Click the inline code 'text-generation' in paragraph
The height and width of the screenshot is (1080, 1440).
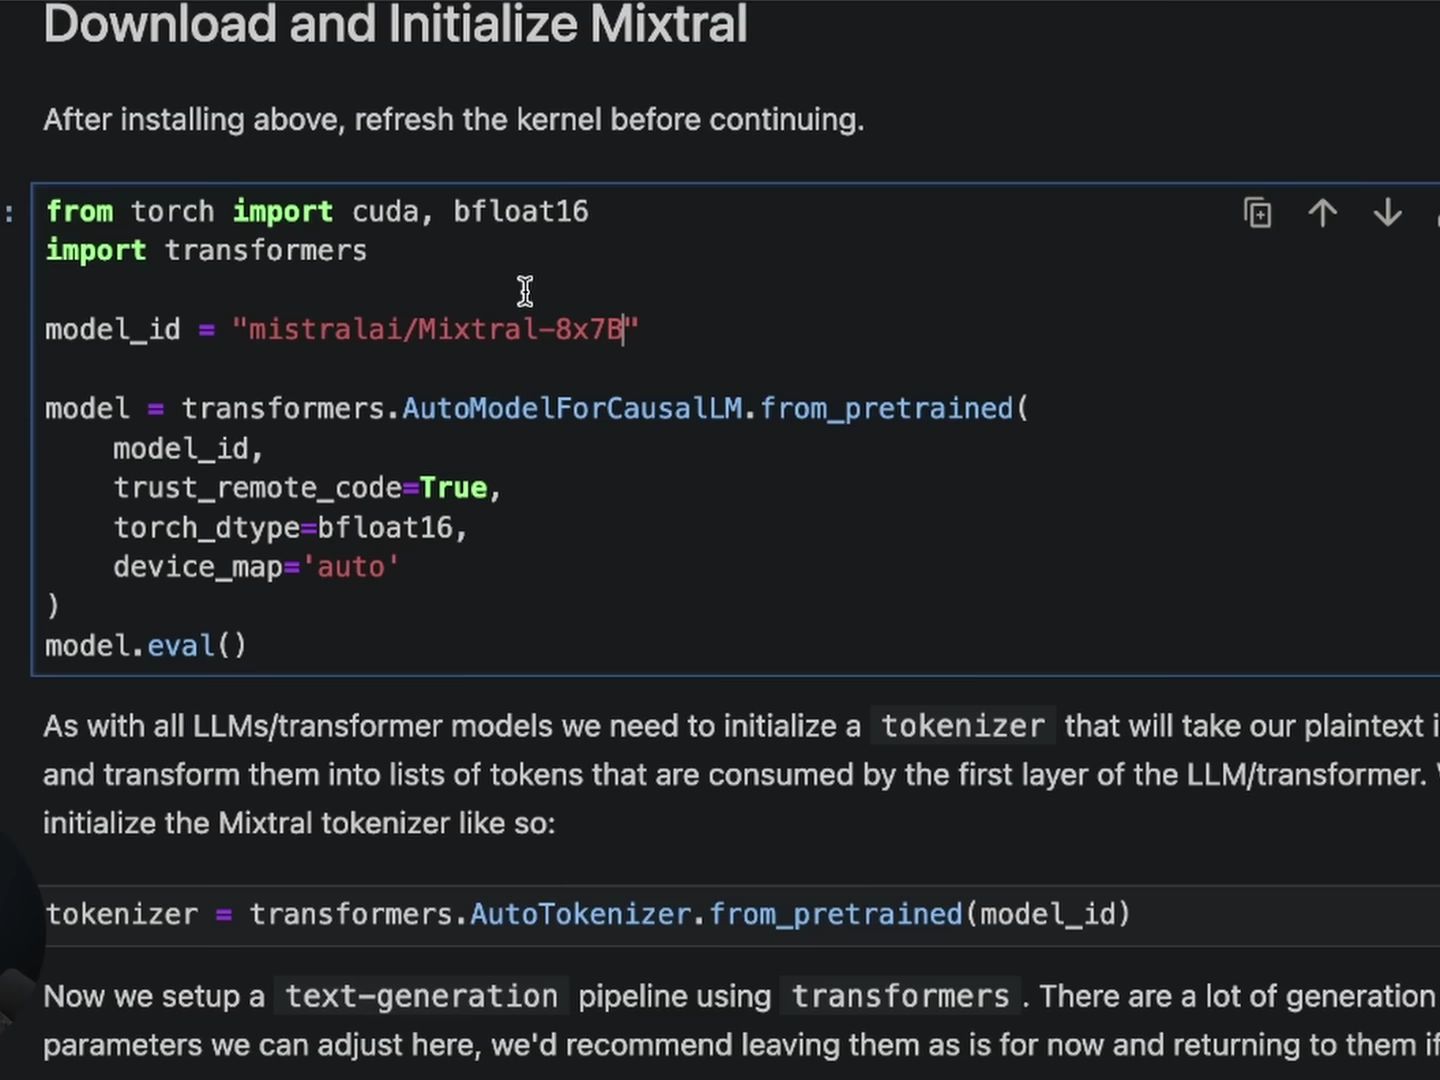pyautogui.click(x=421, y=997)
